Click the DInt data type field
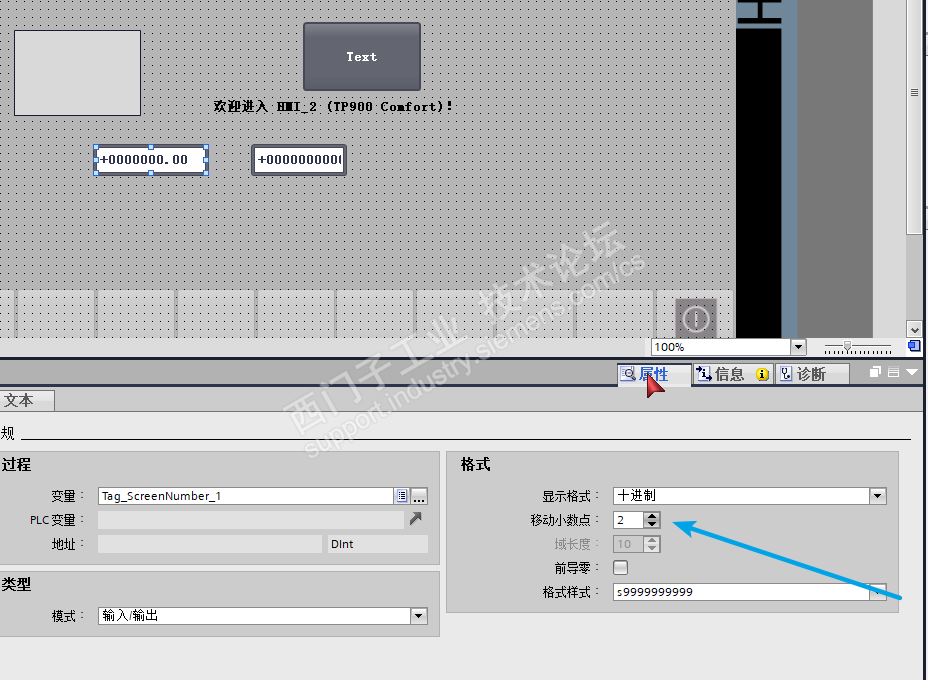 (x=378, y=544)
